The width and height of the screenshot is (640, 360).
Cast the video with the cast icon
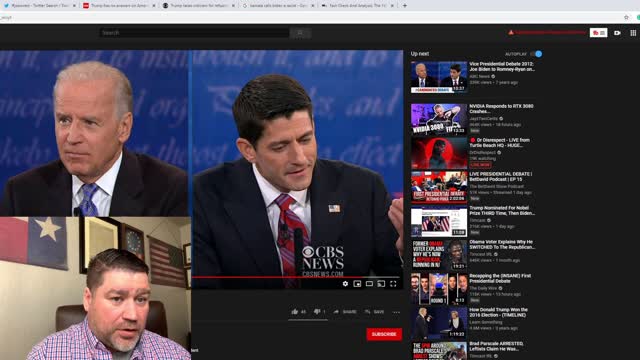[381, 284]
